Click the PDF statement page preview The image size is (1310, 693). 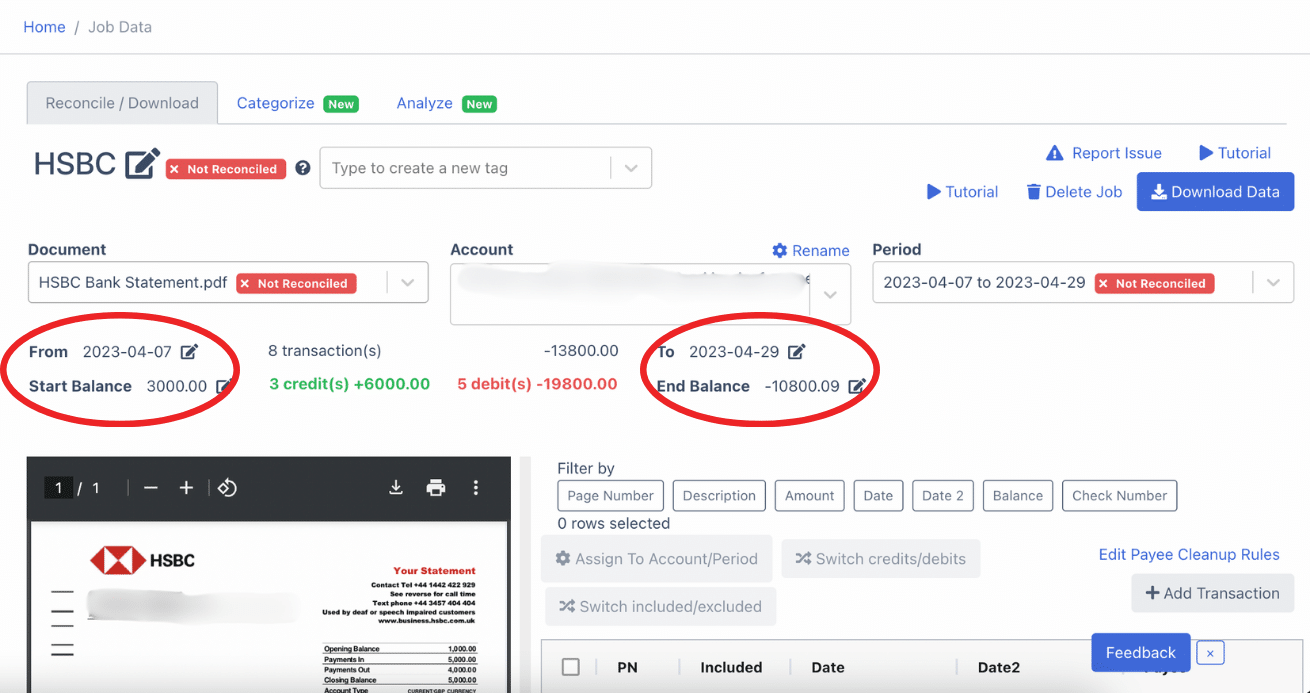(x=270, y=607)
